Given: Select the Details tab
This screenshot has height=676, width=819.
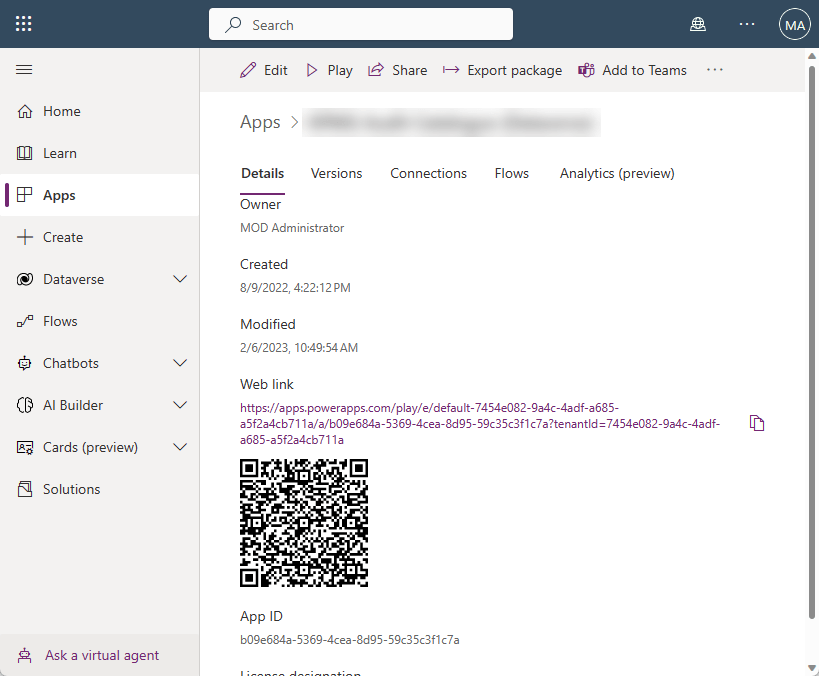Looking at the screenshot, I should click(x=262, y=173).
